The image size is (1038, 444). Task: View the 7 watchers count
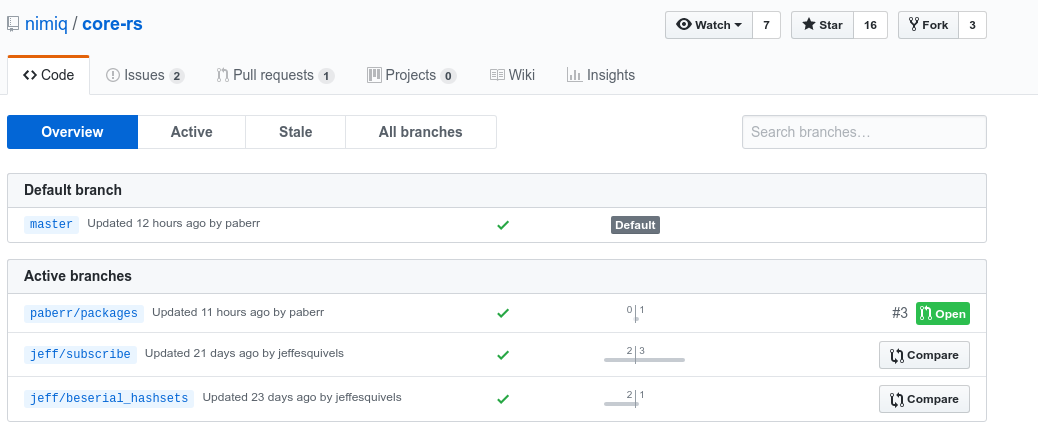pyautogui.click(x=767, y=25)
